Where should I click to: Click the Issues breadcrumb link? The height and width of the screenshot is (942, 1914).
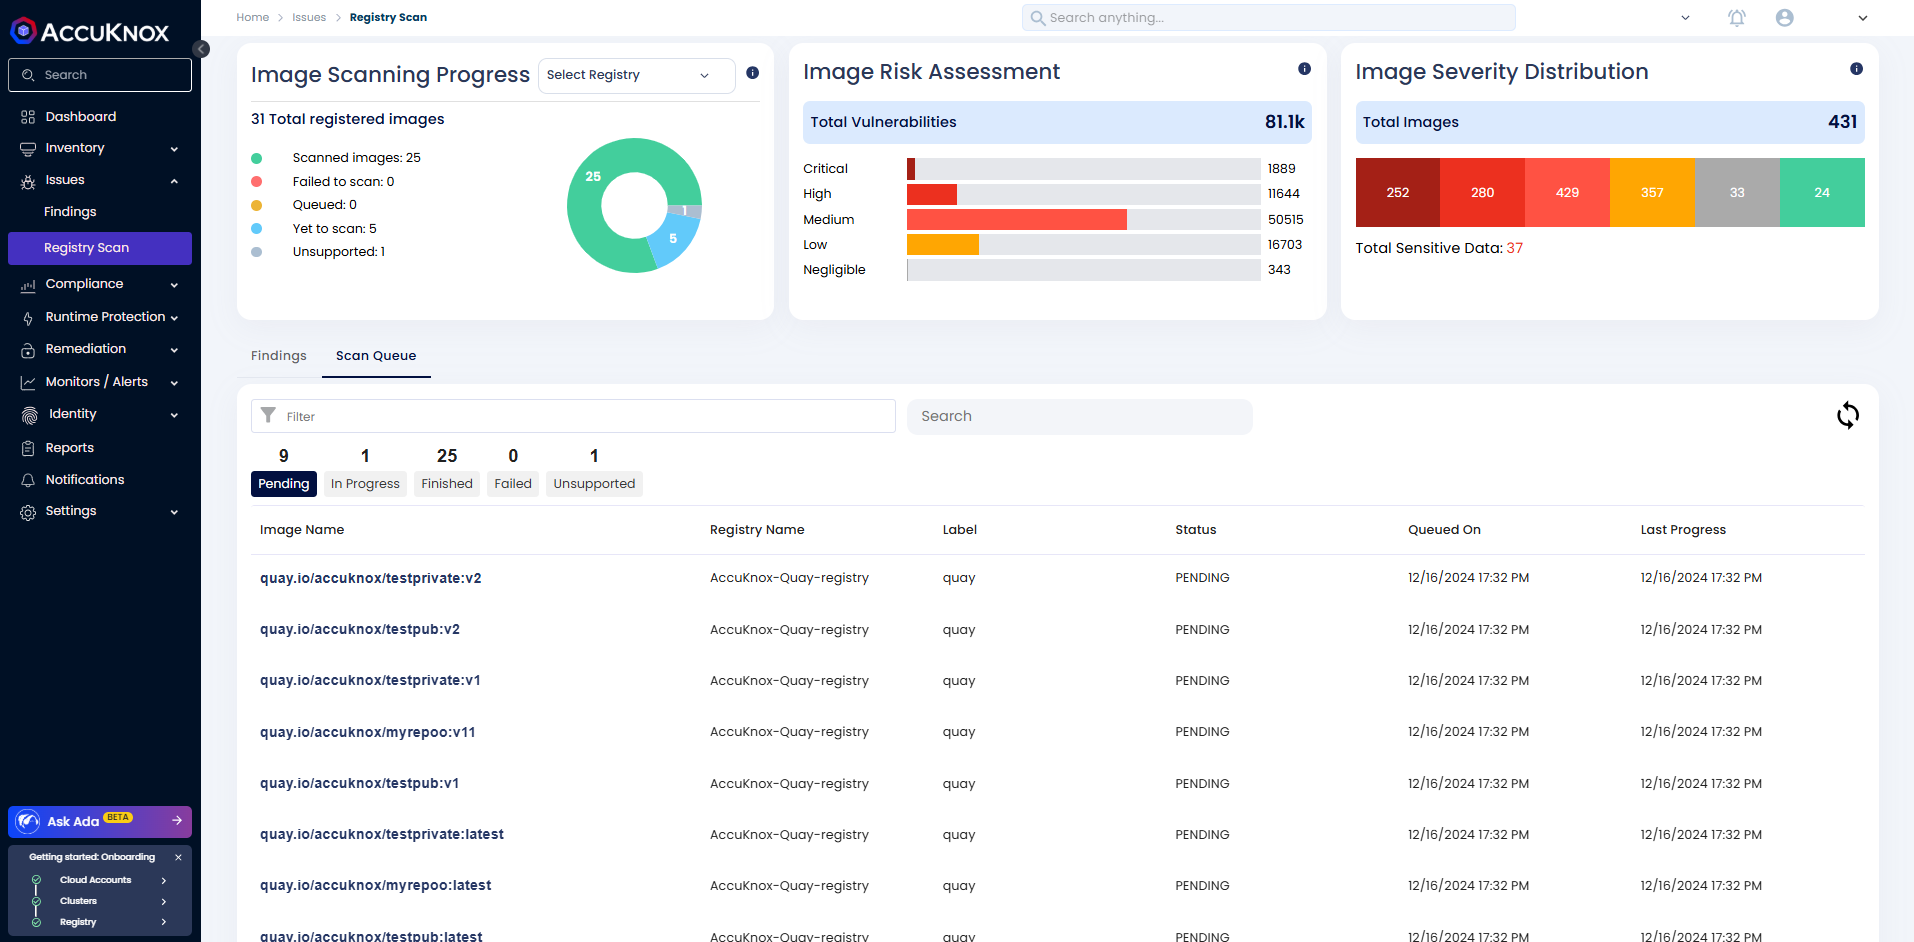[x=309, y=17]
